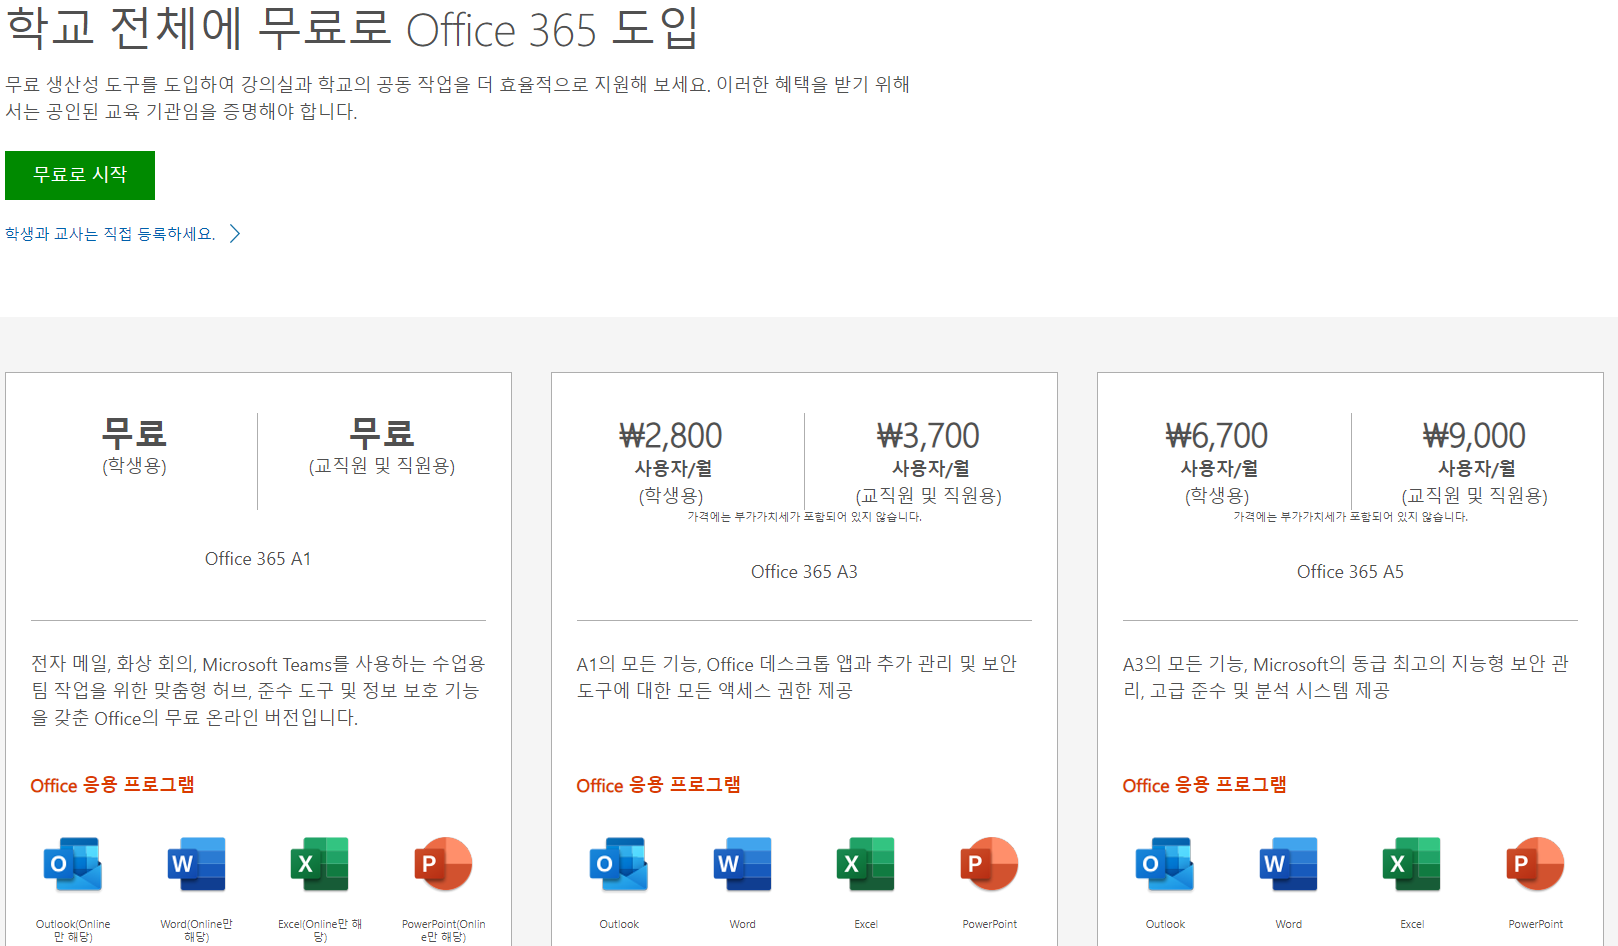
Task: Click the Office 365 A5 plan title
Action: [1350, 572]
